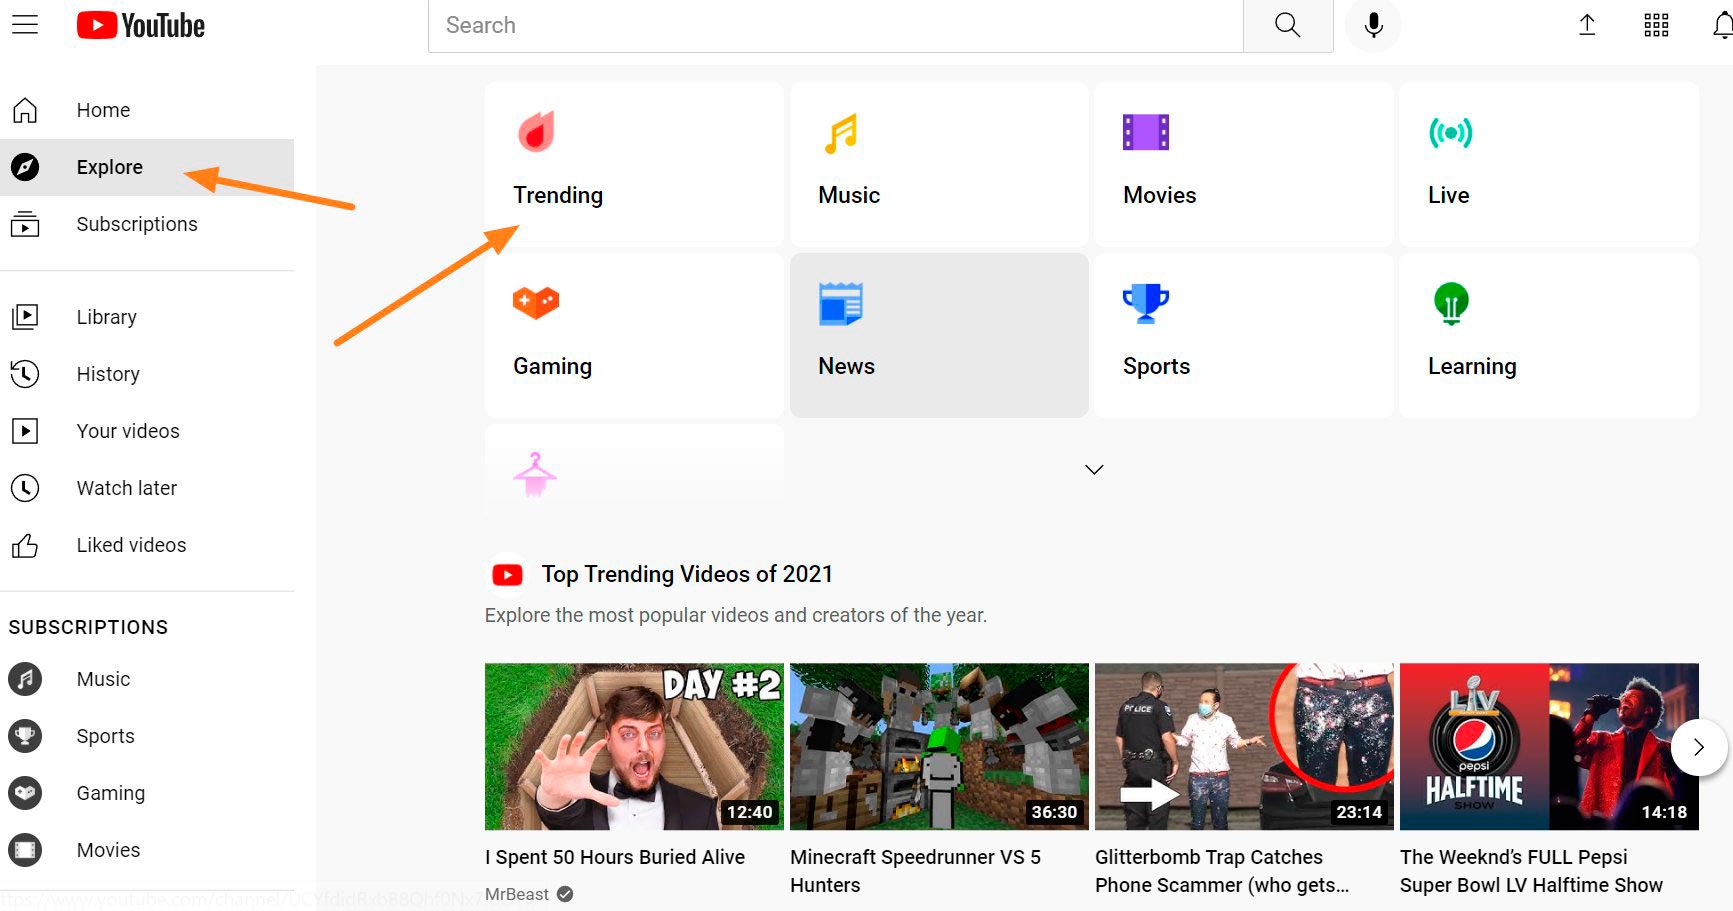The width and height of the screenshot is (1733, 911).
Task: Open Gaming under Subscriptions list
Action: pos(111,793)
